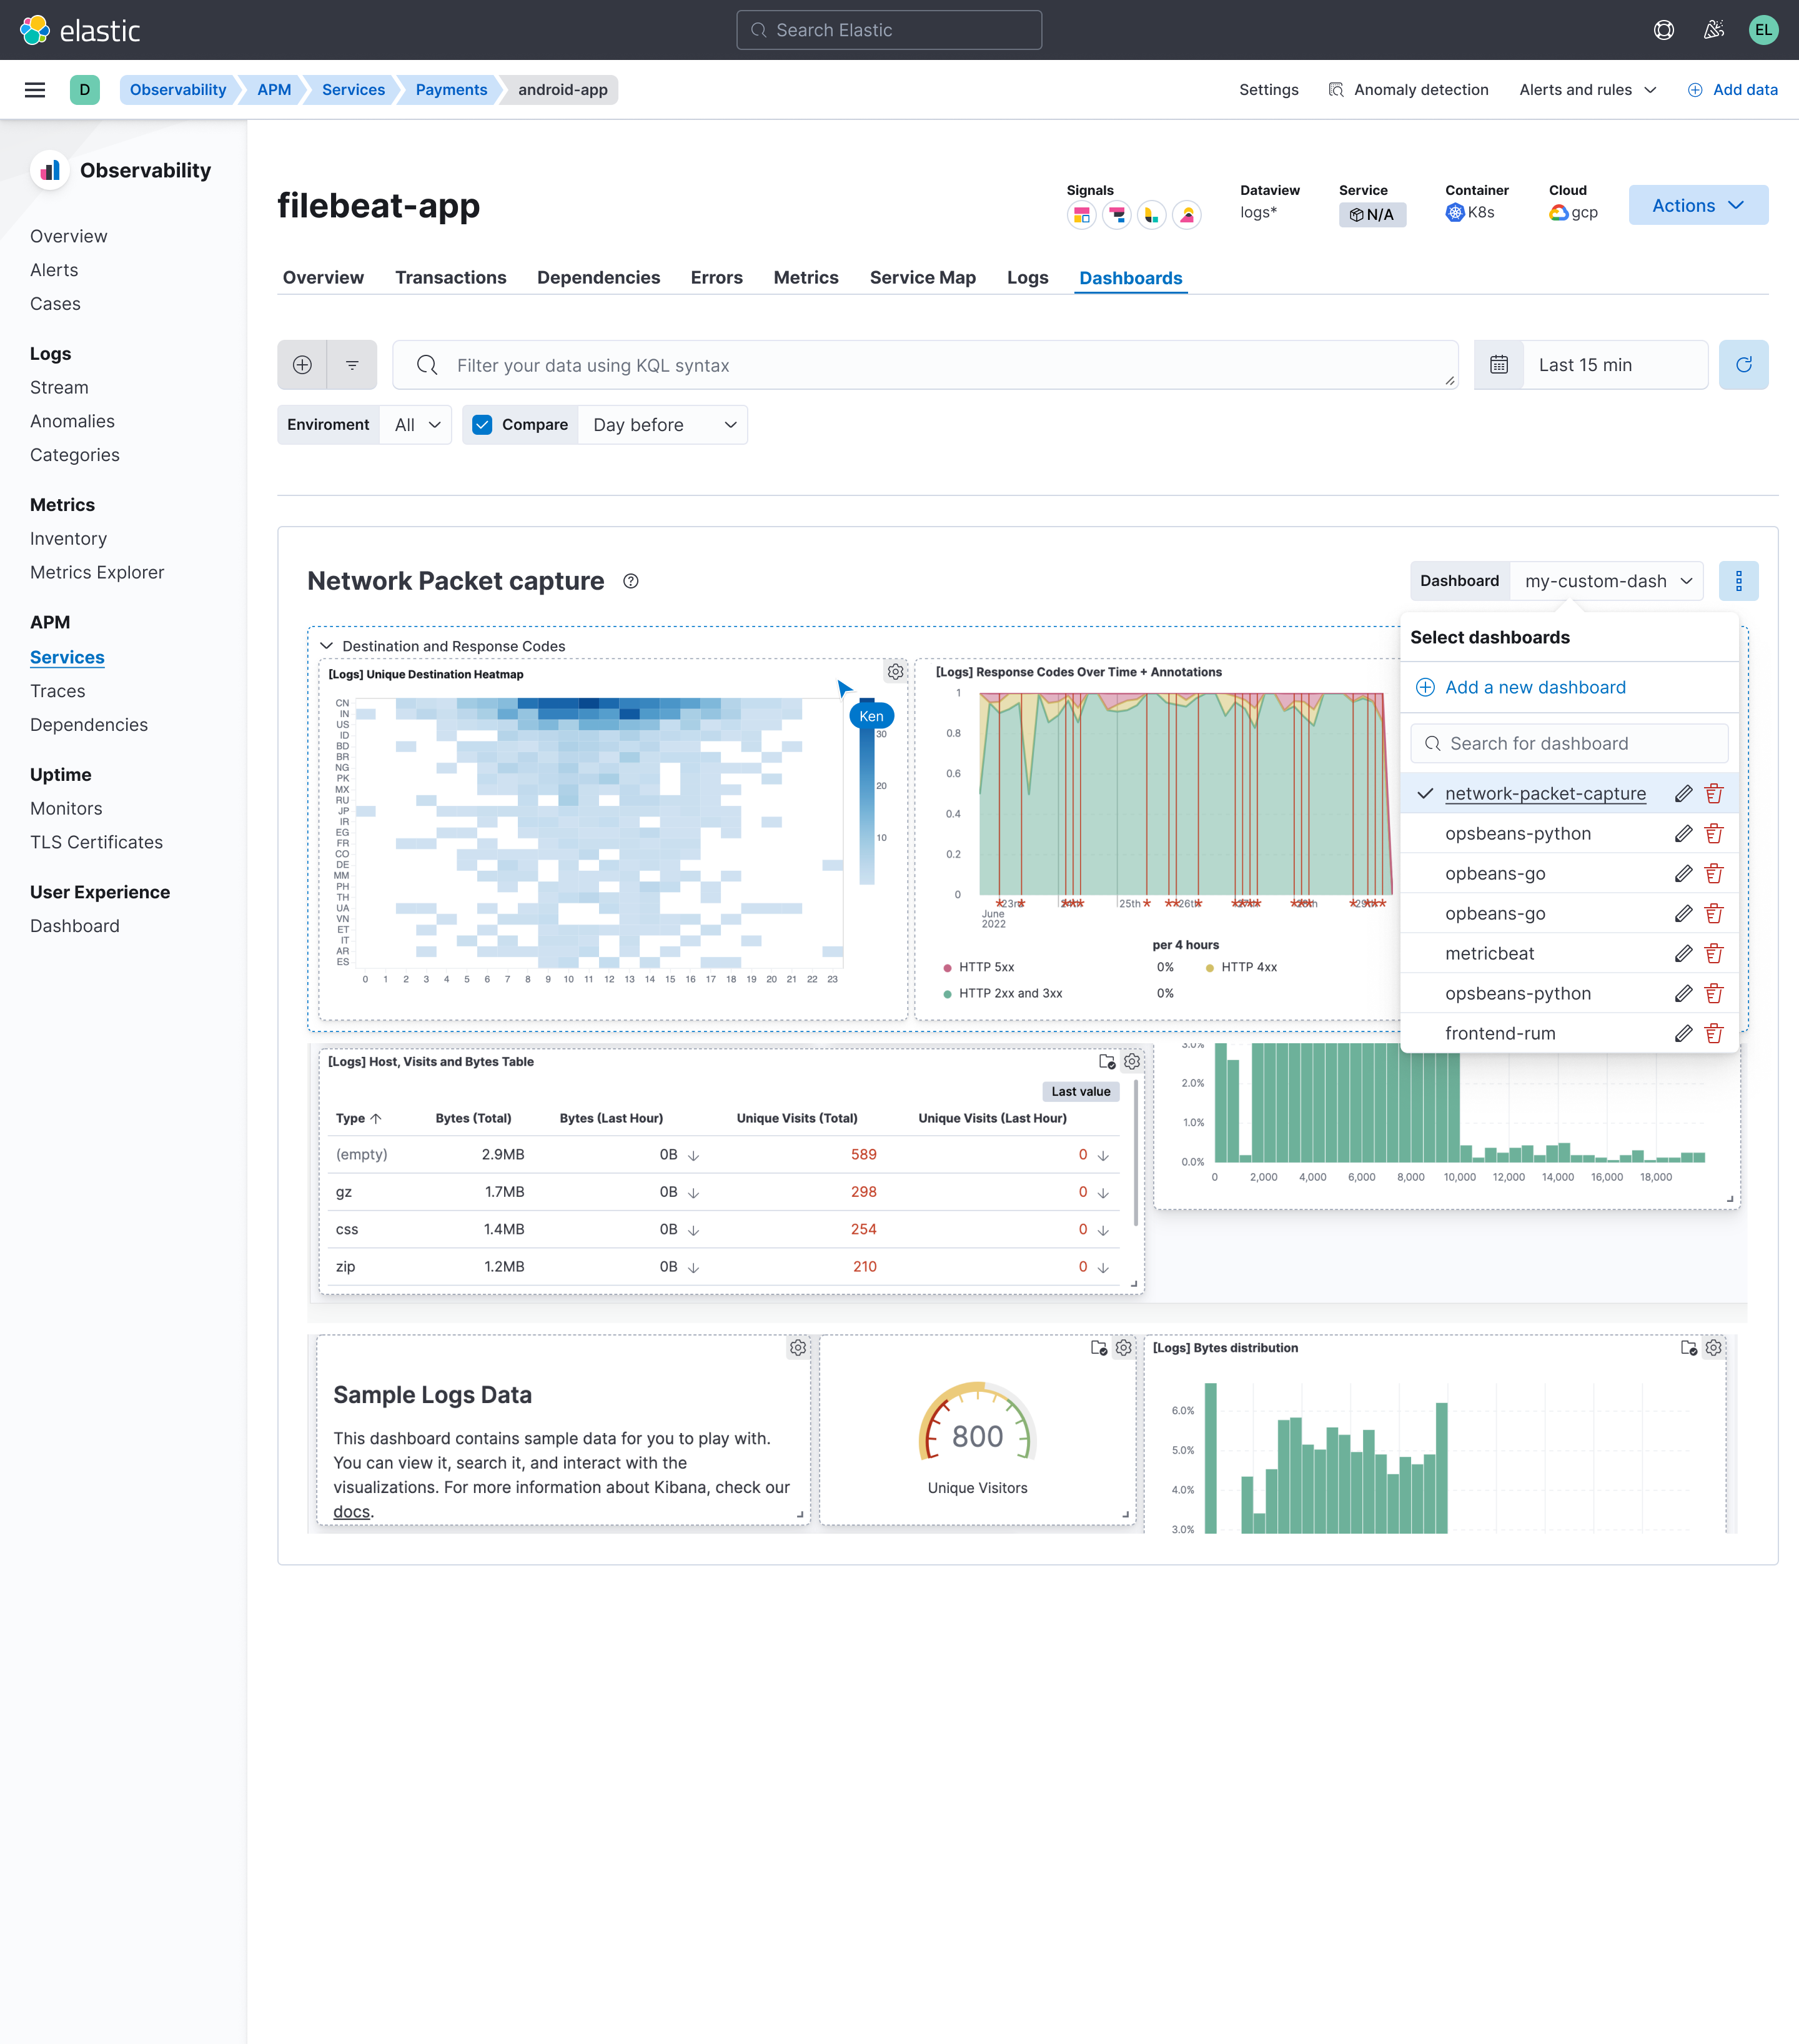Deselect the network-packet-capture dashboard checkmark
Viewport: 1799px width, 2044px height.
(1424, 793)
